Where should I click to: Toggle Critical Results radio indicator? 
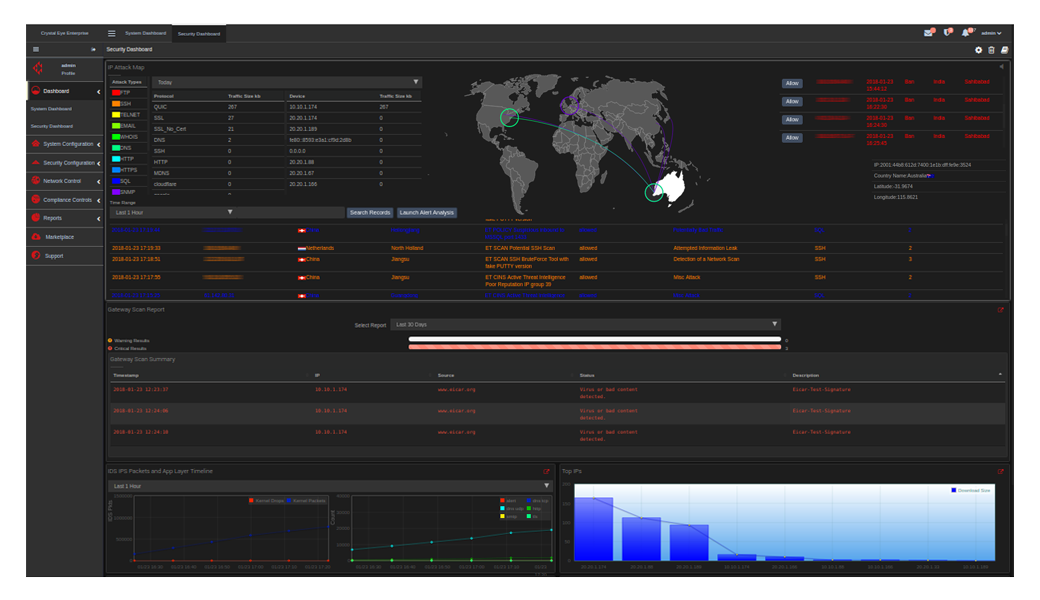click(110, 348)
